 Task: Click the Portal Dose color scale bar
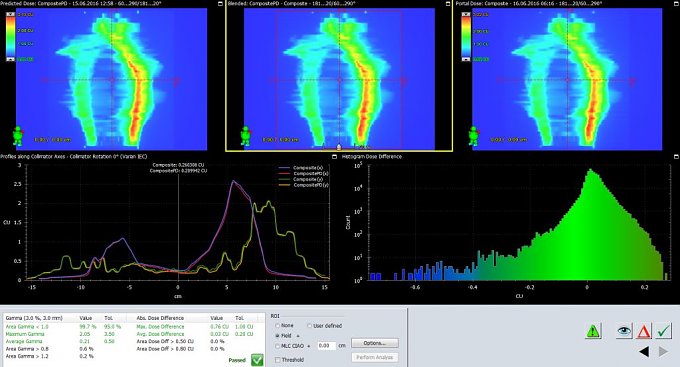point(466,37)
